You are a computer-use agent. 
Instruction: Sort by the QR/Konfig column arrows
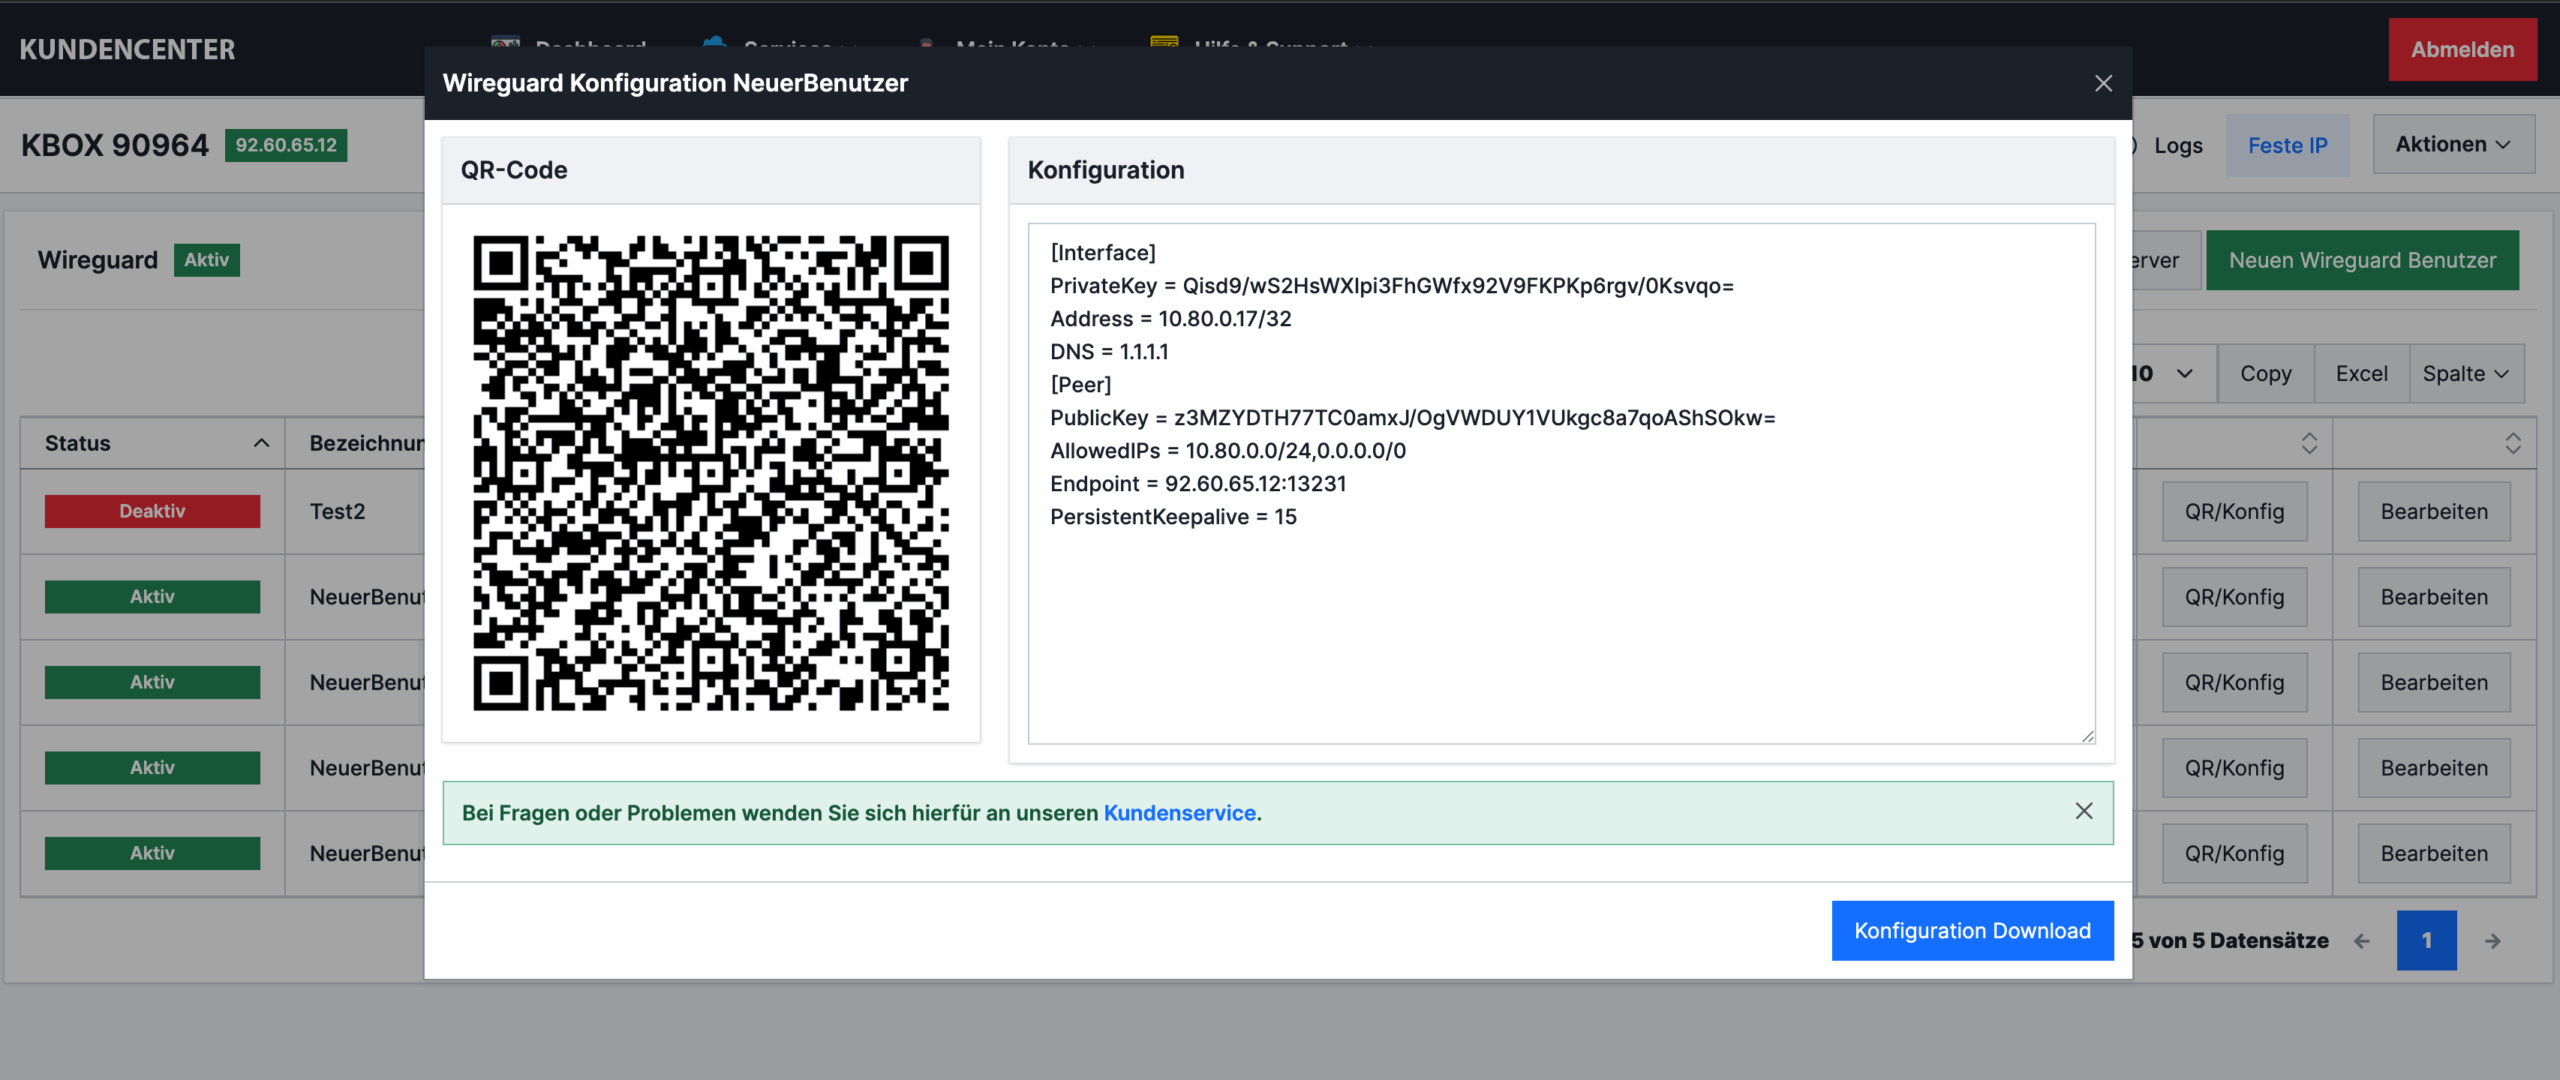2309,443
